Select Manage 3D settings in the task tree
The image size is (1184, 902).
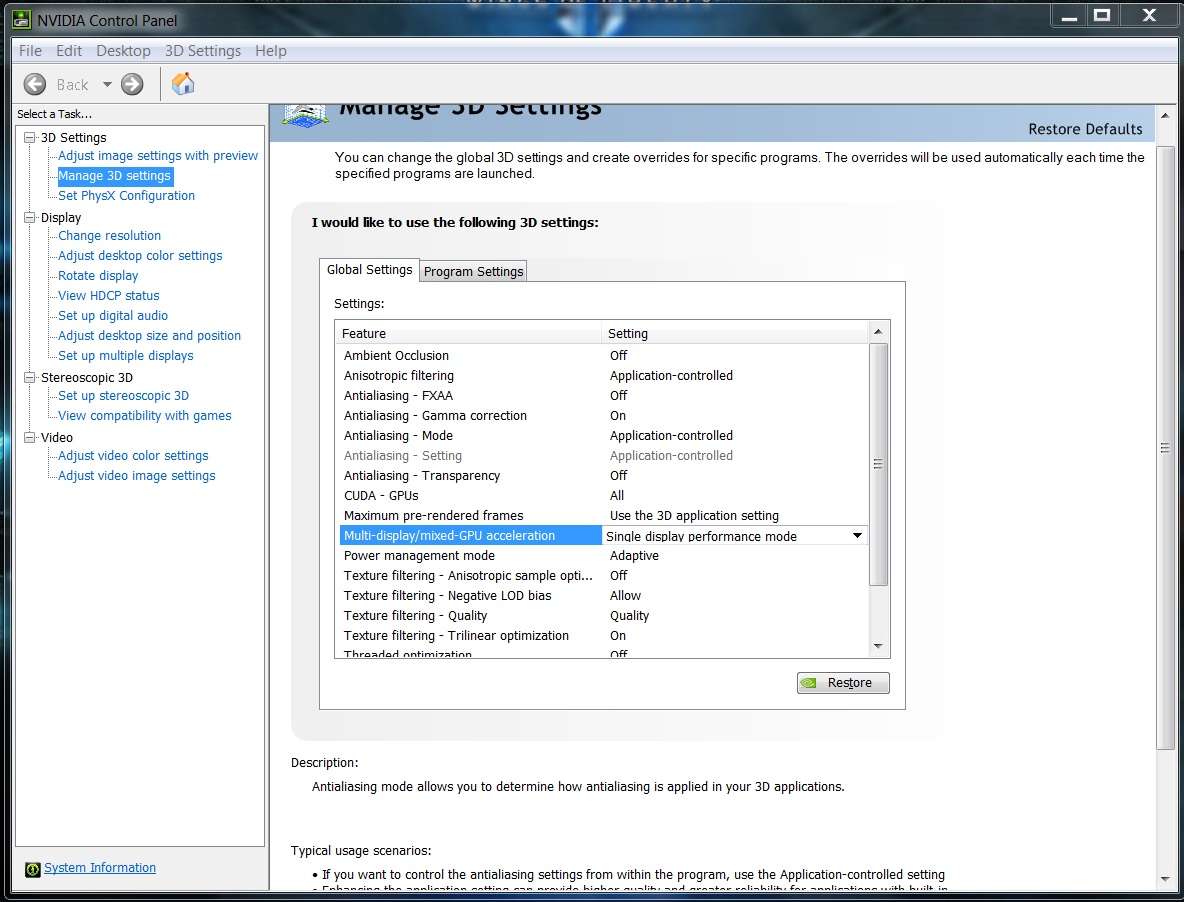(115, 176)
